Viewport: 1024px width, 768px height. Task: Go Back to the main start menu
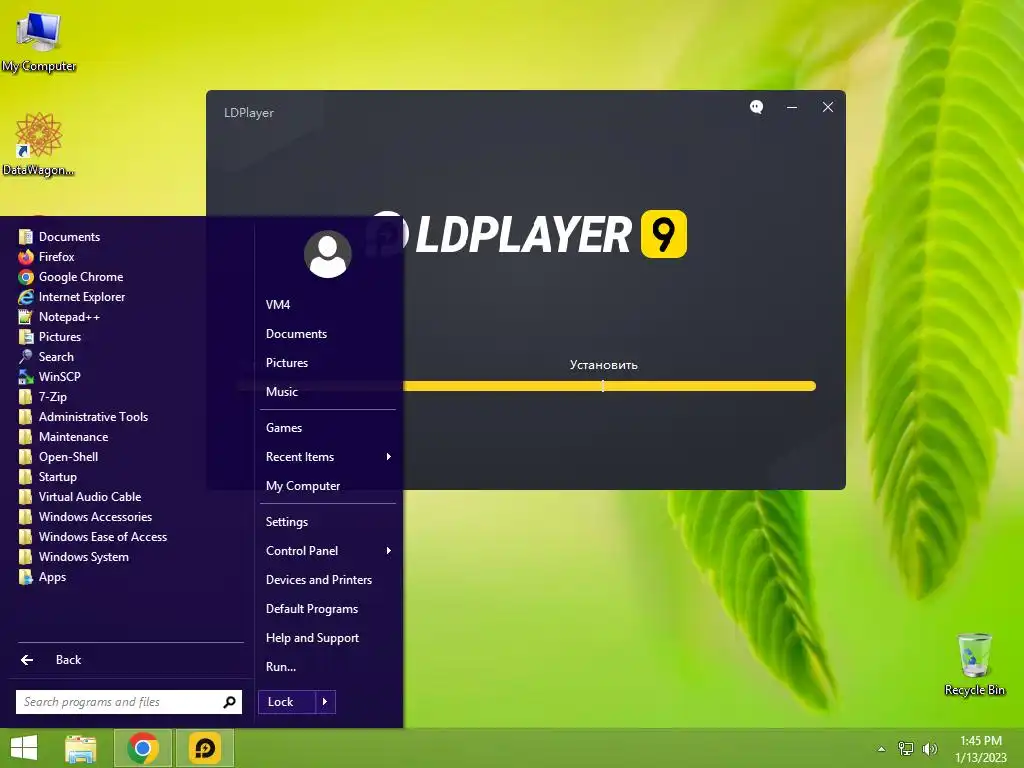tap(51, 660)
